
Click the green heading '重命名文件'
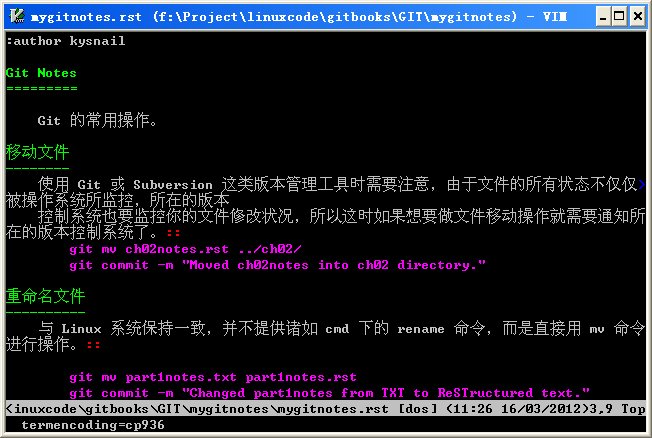(x=45, y=296)
